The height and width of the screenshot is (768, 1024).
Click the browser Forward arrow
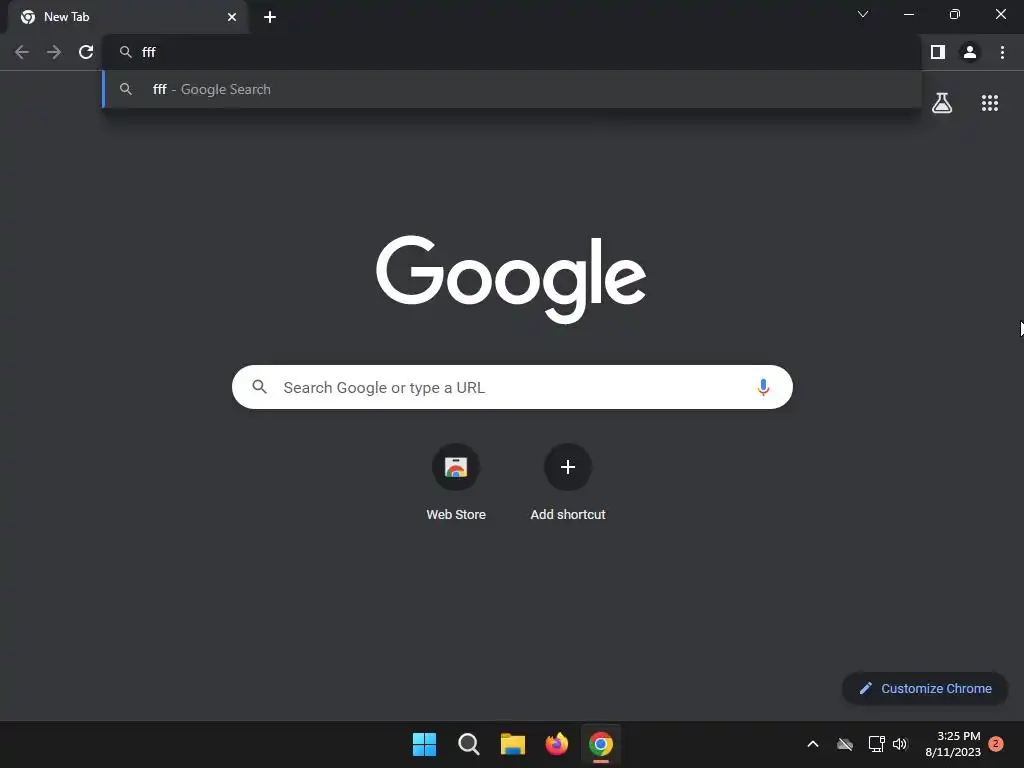(54, 52)
